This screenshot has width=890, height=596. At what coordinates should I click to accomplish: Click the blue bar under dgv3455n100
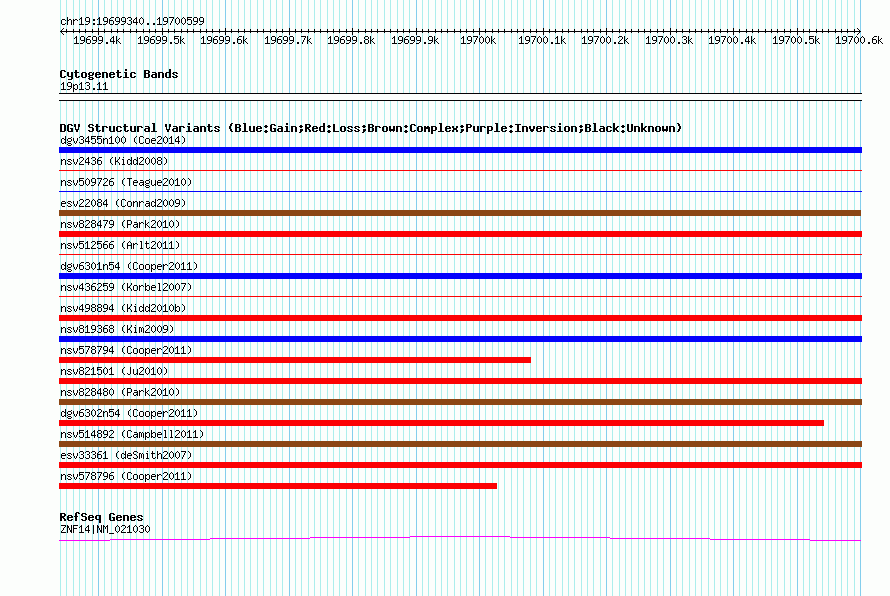[460, 150]
